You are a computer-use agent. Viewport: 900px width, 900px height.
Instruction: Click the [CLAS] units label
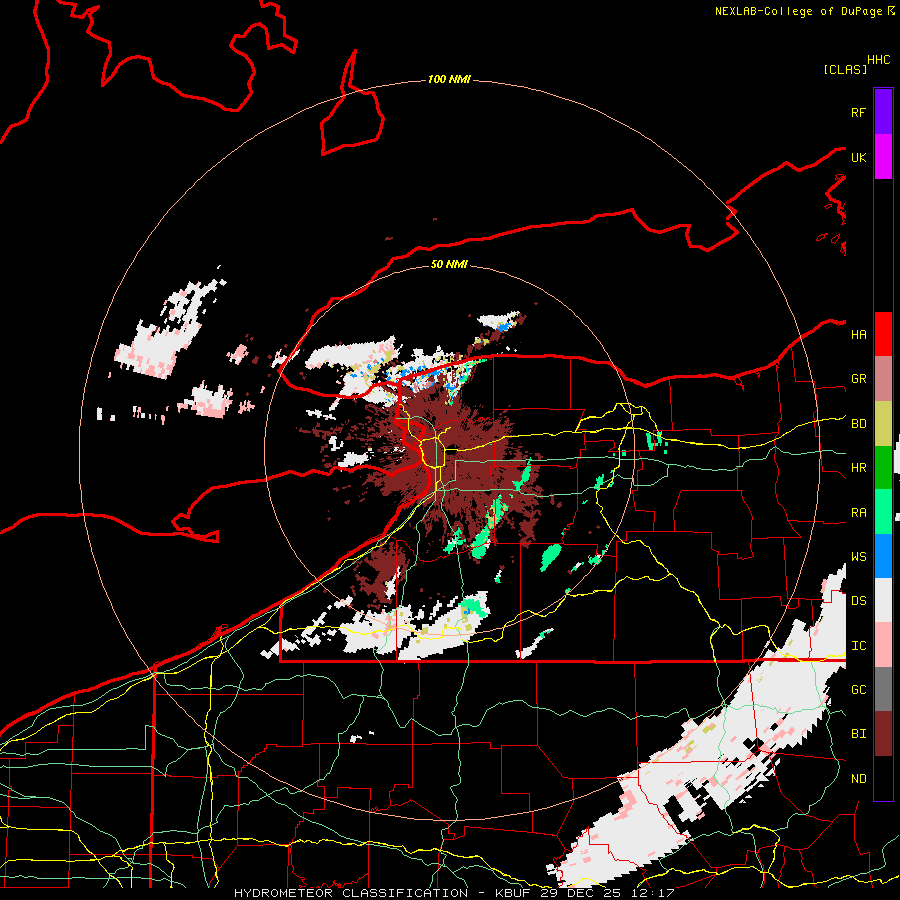(845, 69)
